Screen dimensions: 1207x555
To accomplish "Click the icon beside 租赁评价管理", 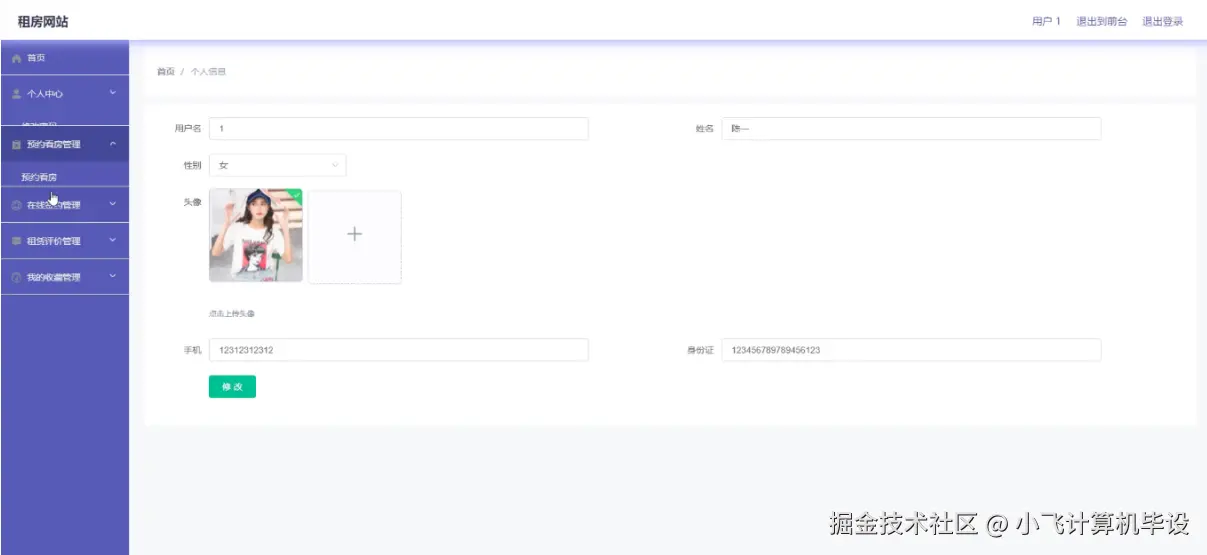I will tap(16, 241).
